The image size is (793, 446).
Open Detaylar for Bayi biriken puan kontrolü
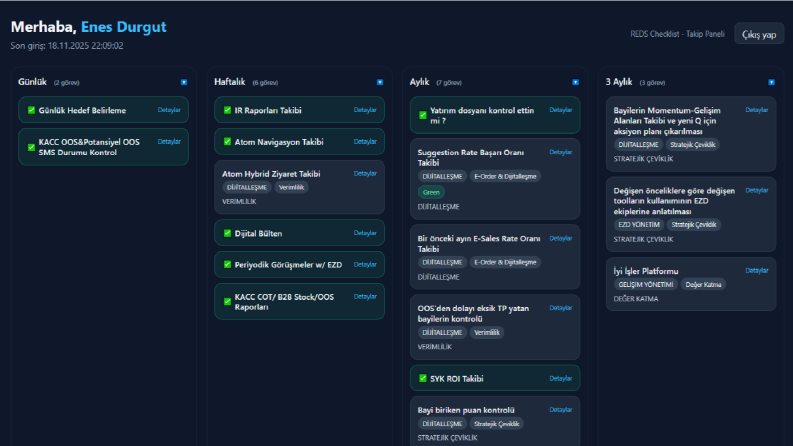tap(560, 410)
